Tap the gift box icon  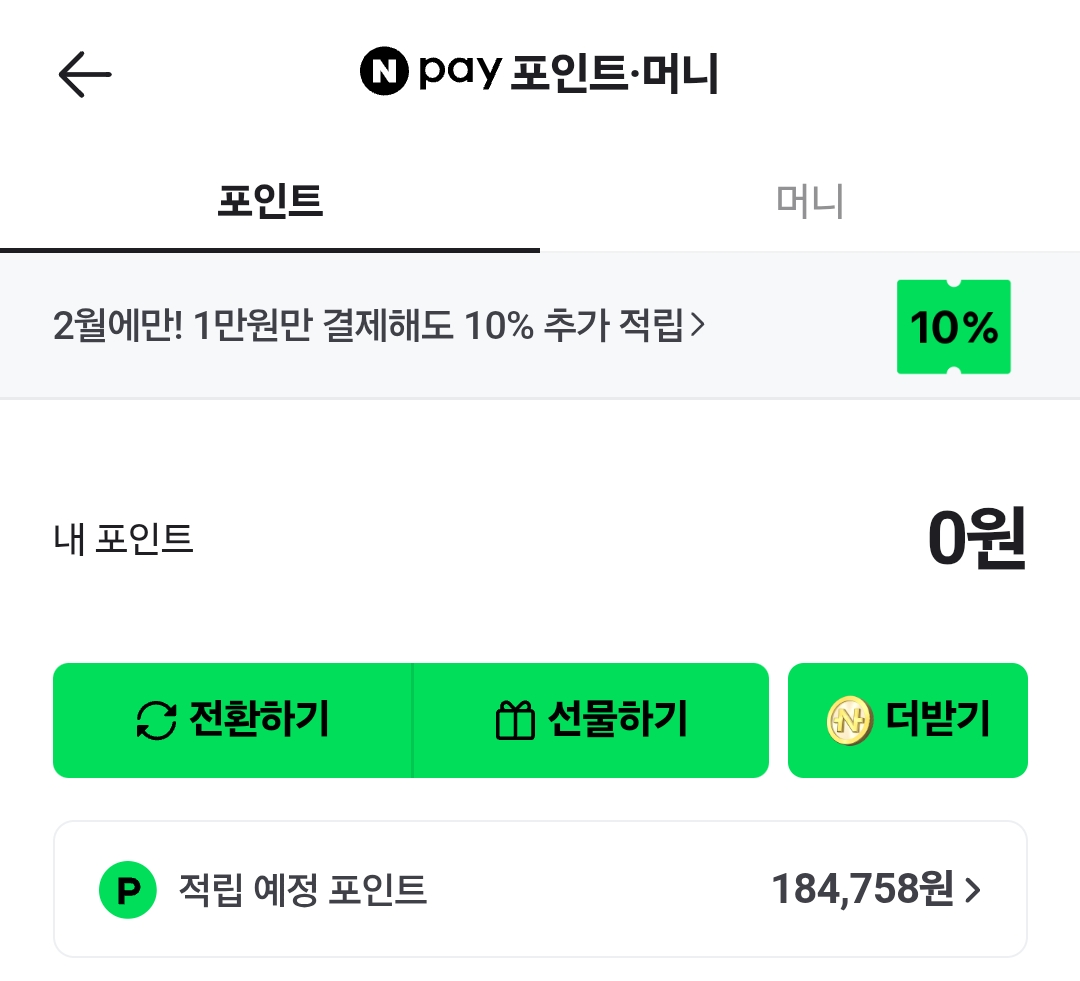(516, 720)
